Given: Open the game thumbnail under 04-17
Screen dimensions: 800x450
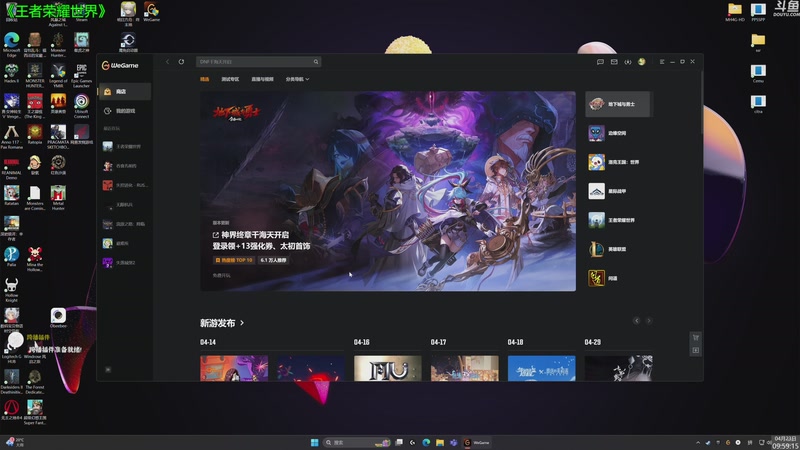Looking at the screenshot, I should click(x=465, y=368).
